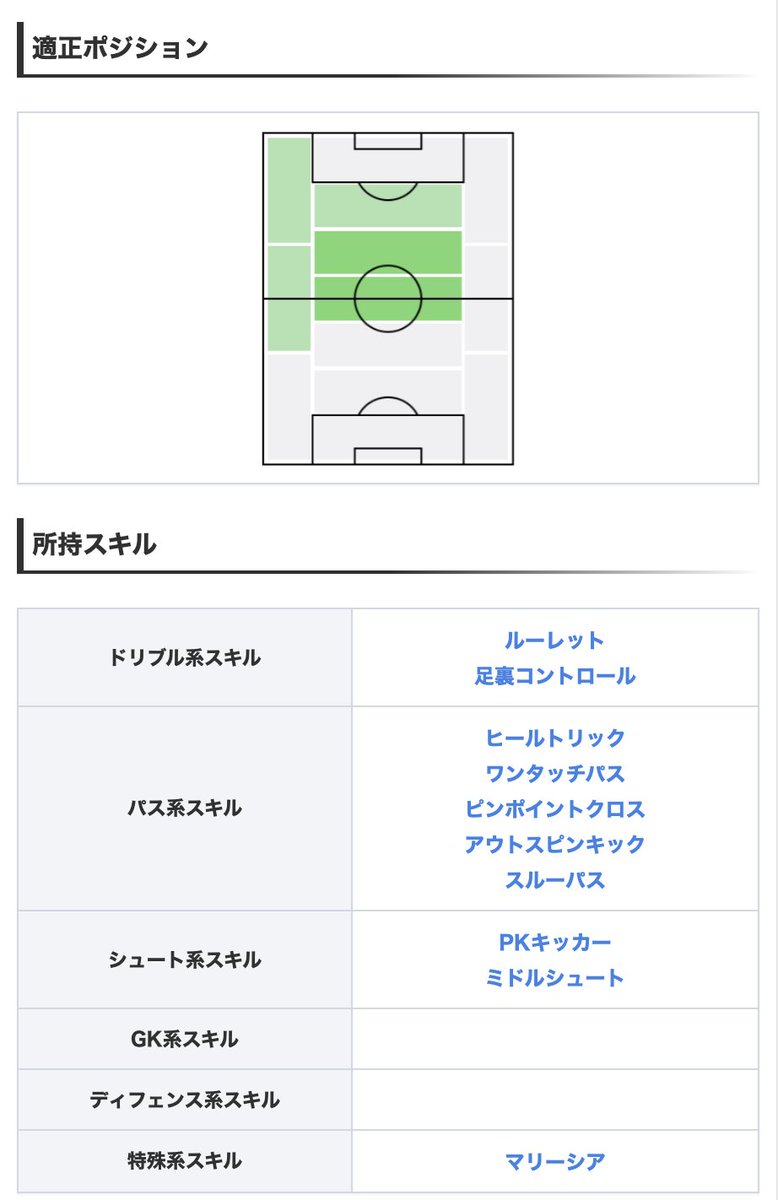Screen dimensions: 778x1200
Task: Click the top penalty box on the pitch
Action: [x=388, y=157]
